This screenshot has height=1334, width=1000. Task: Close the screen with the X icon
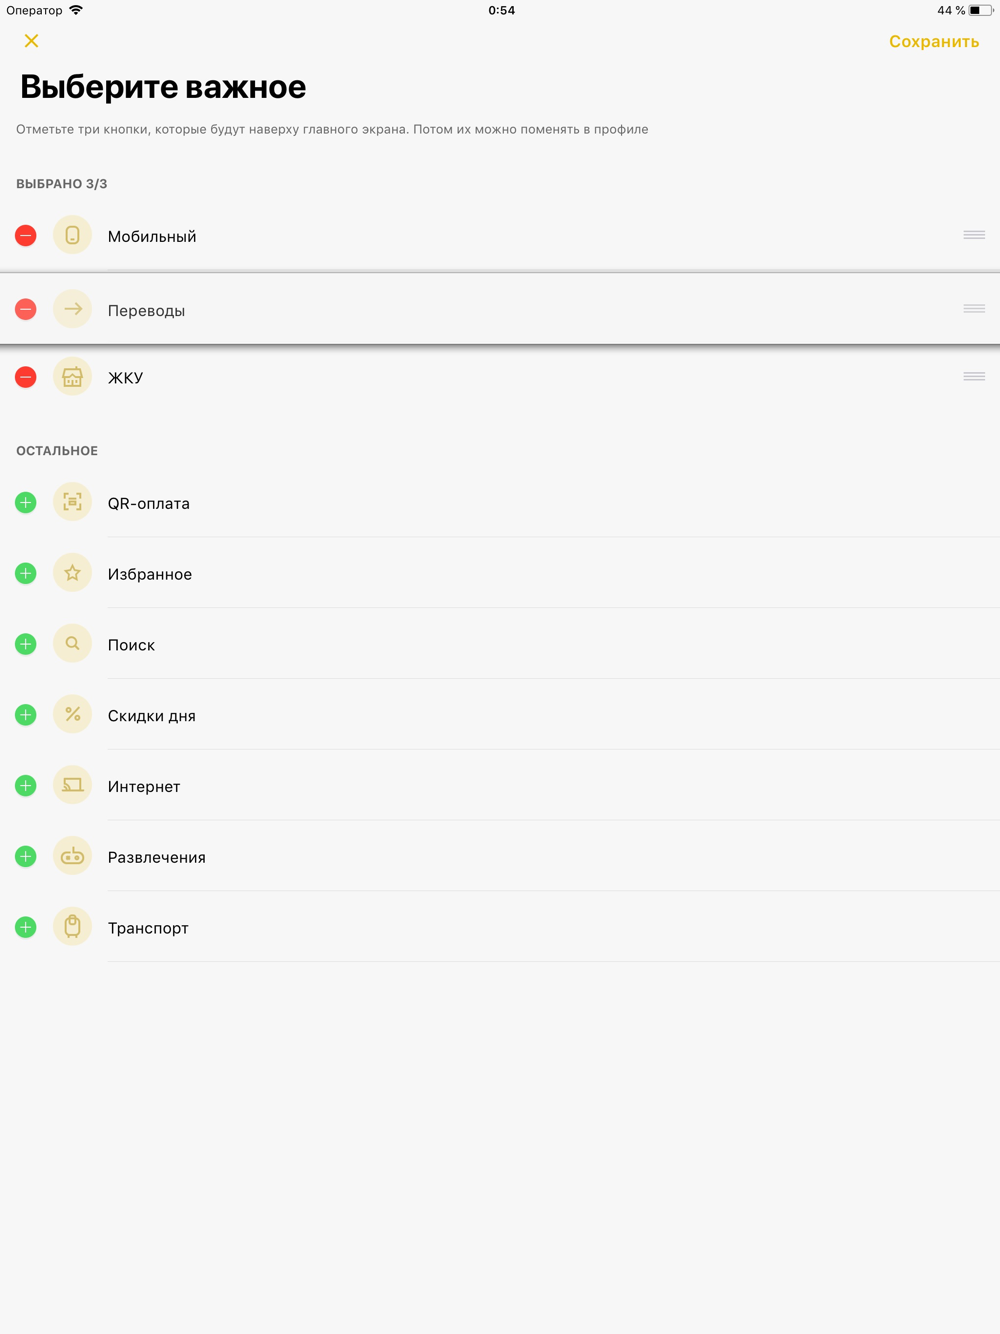tap(31, 41)
